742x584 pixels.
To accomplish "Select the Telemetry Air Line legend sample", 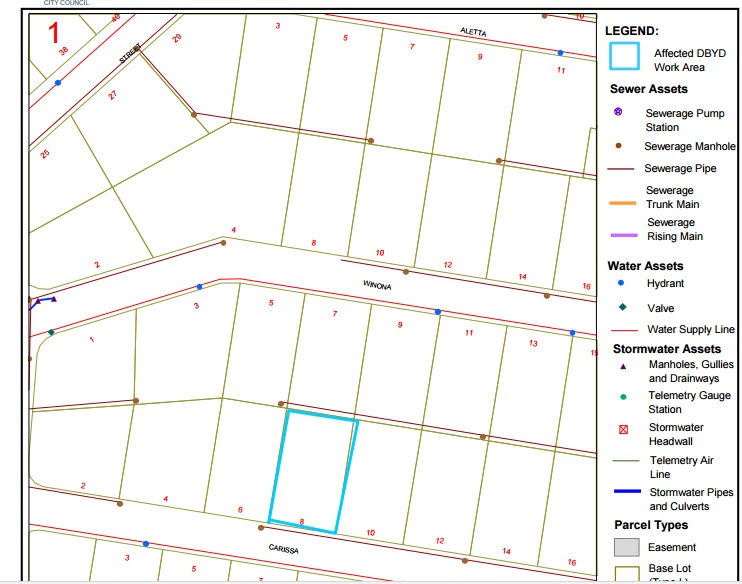I will 626,460.
